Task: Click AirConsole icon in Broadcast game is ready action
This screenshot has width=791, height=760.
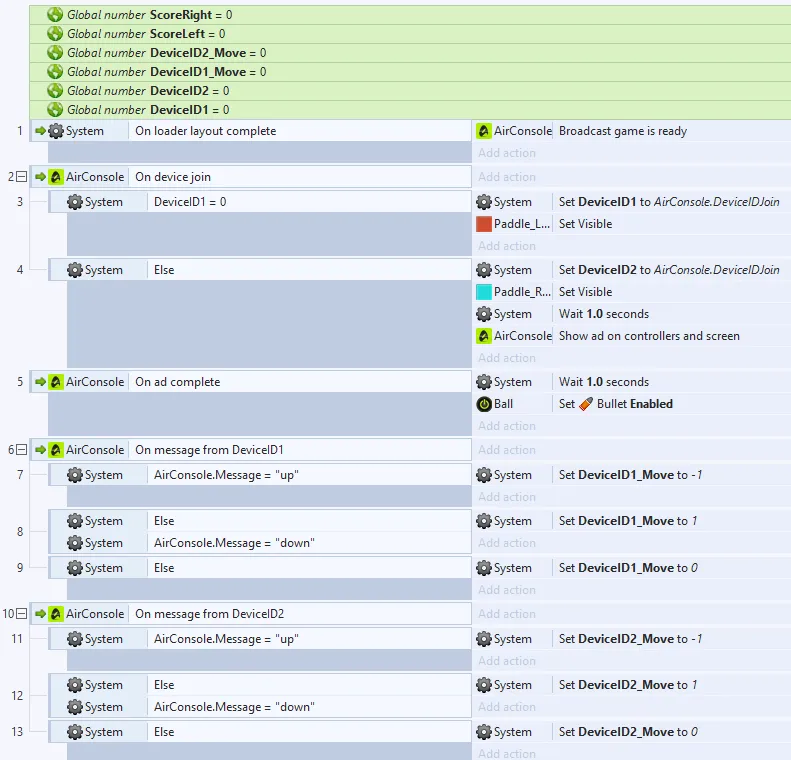Action: (x=484, y=131)
